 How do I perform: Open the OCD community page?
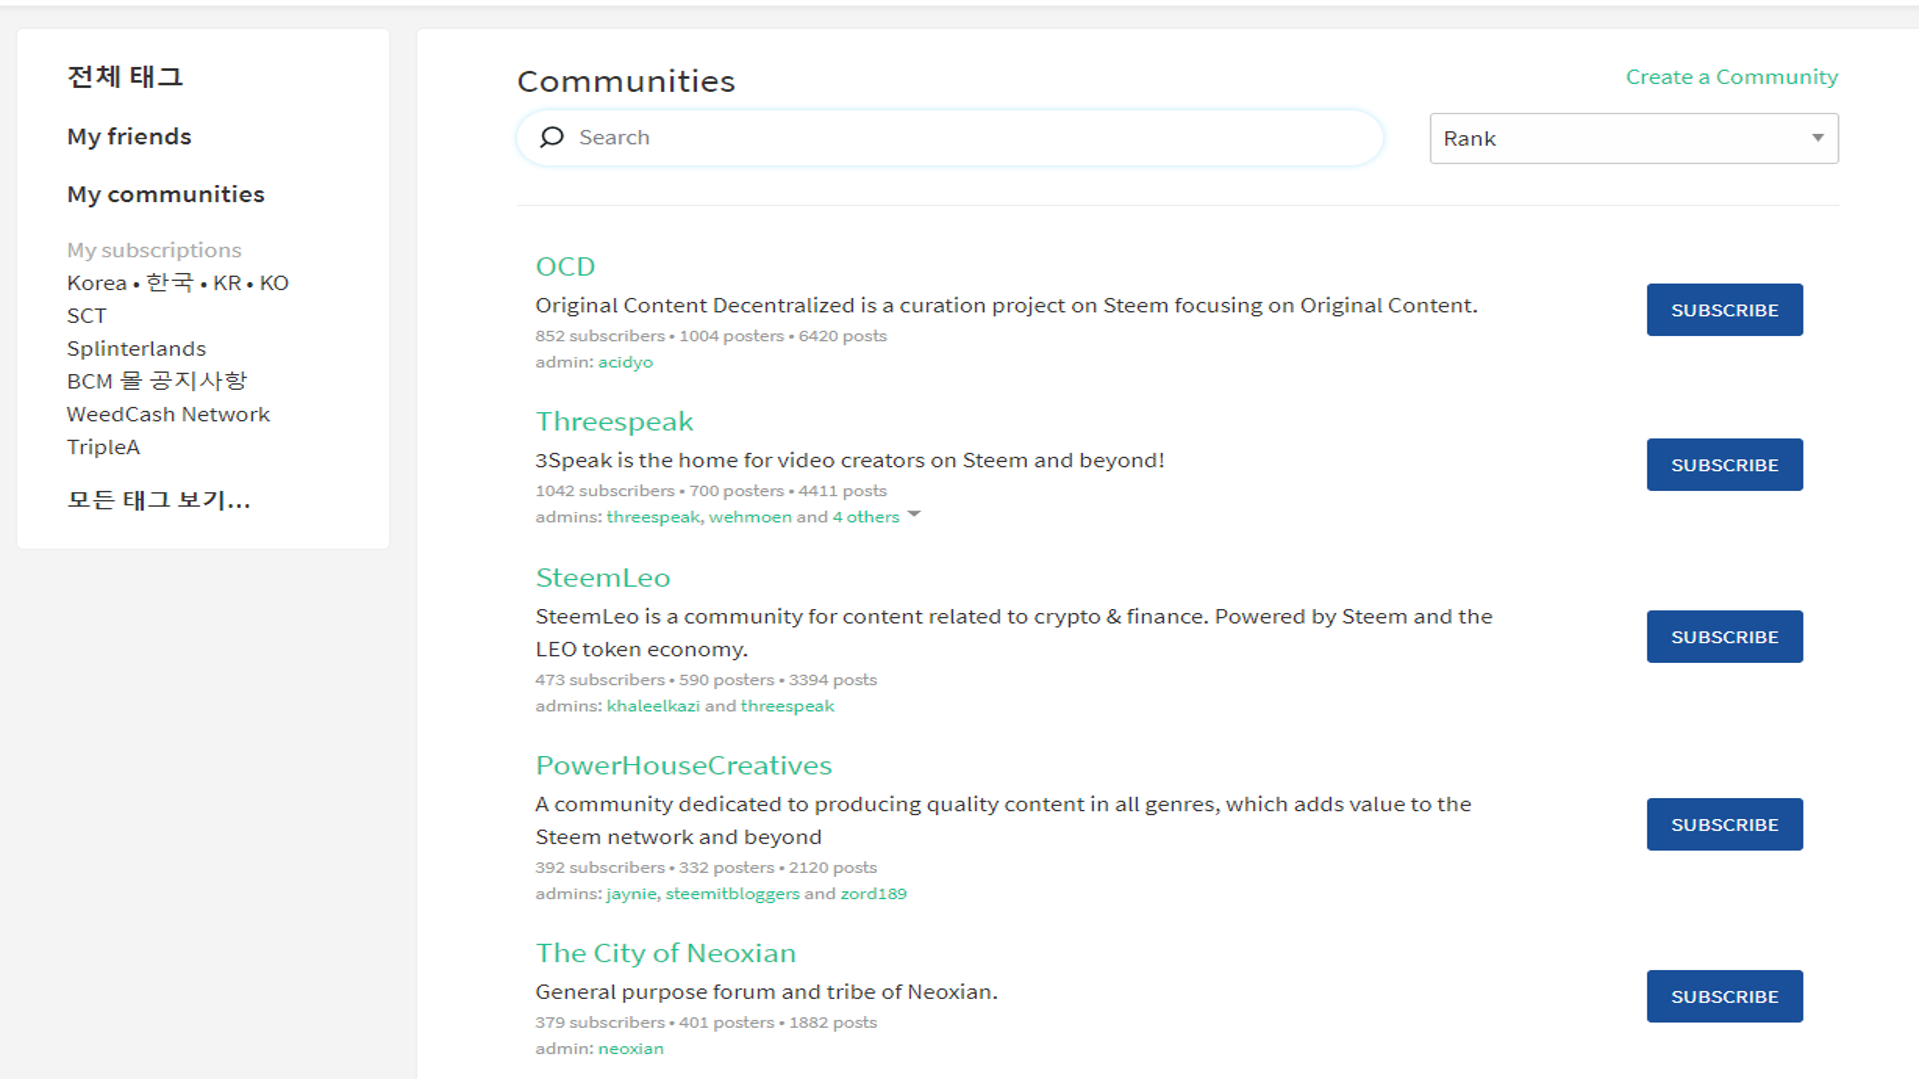coord(565,266)
